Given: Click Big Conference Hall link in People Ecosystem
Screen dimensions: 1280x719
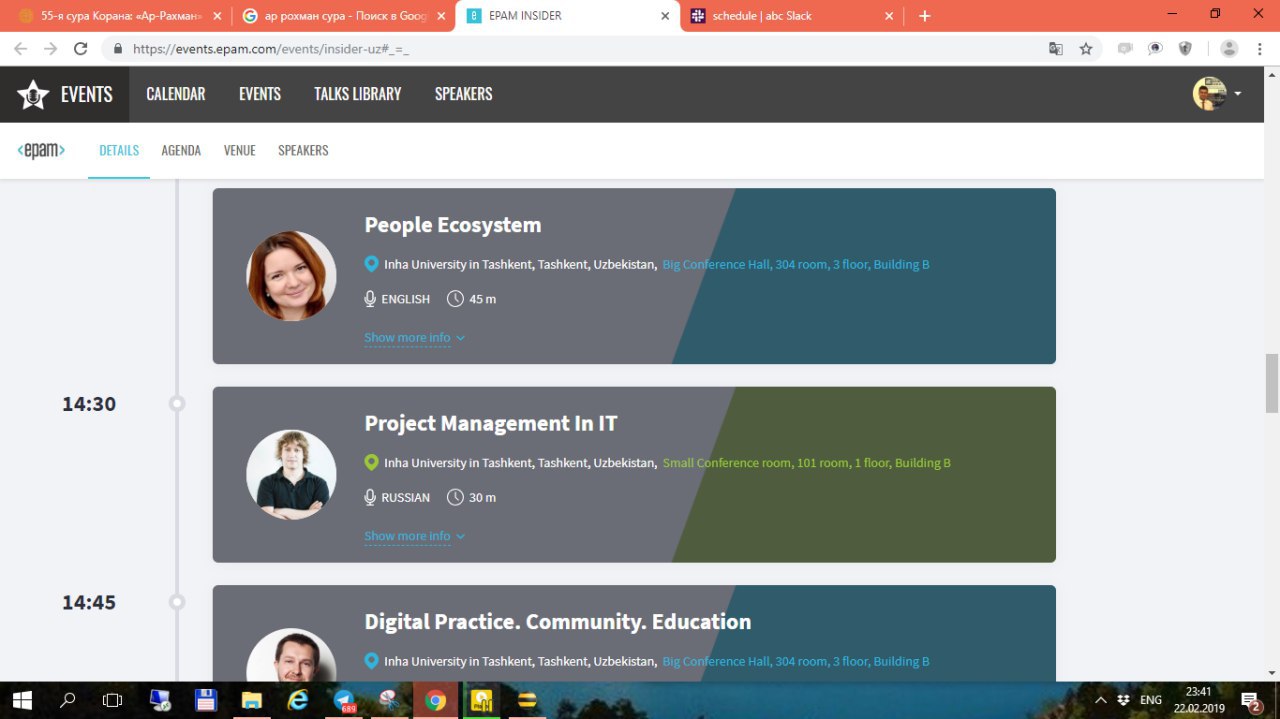Looking at the screenshot, I should pyautogui.click(x=796, y=265).
